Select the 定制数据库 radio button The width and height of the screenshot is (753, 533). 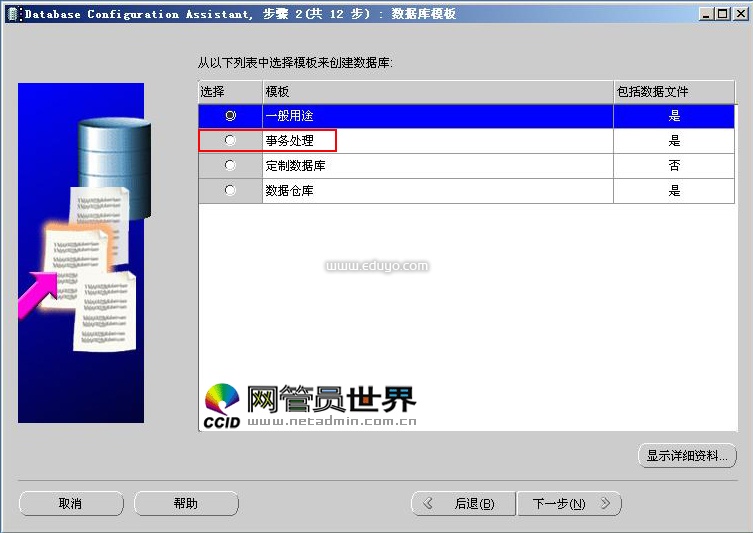[231, 166]
